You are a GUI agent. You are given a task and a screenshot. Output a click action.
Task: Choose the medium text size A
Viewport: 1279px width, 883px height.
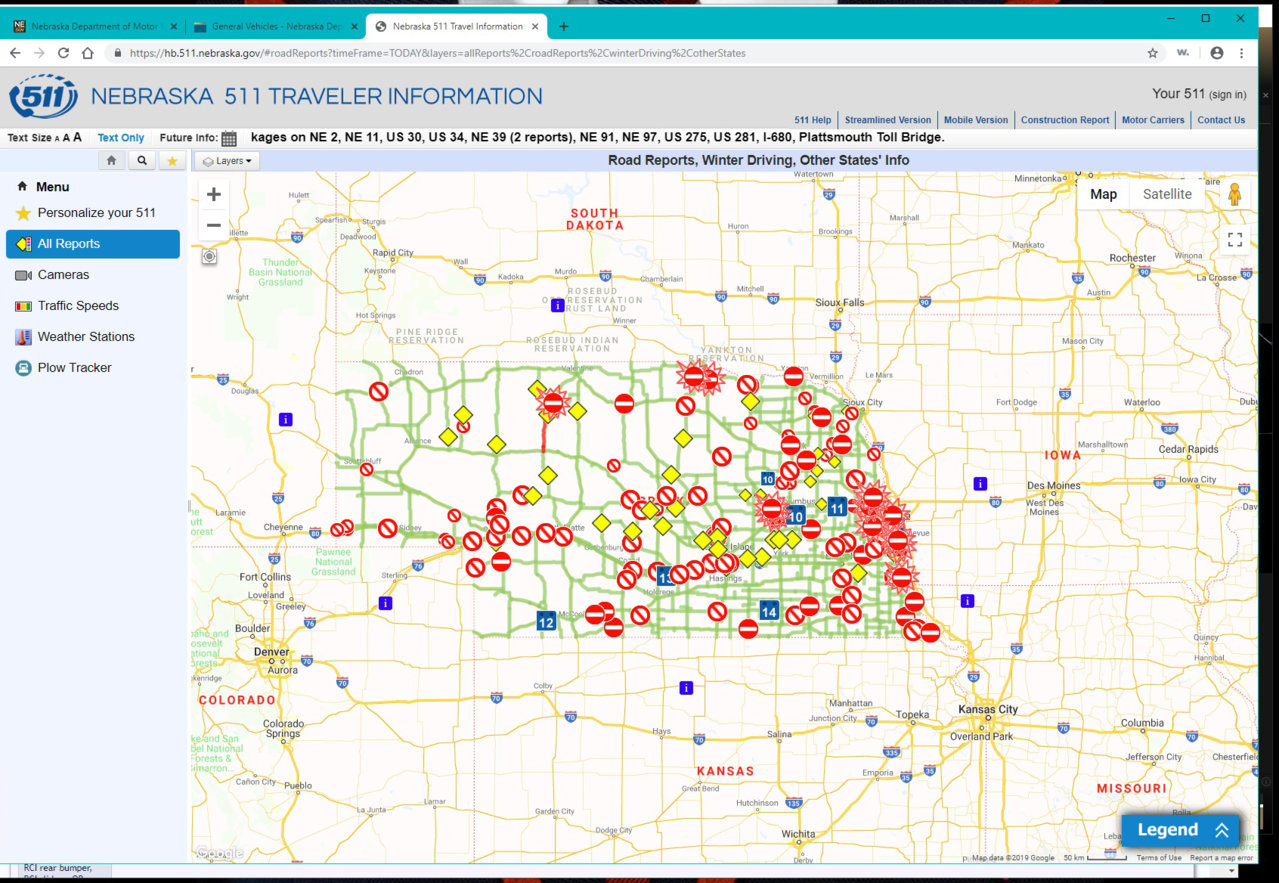coord(65,138)
